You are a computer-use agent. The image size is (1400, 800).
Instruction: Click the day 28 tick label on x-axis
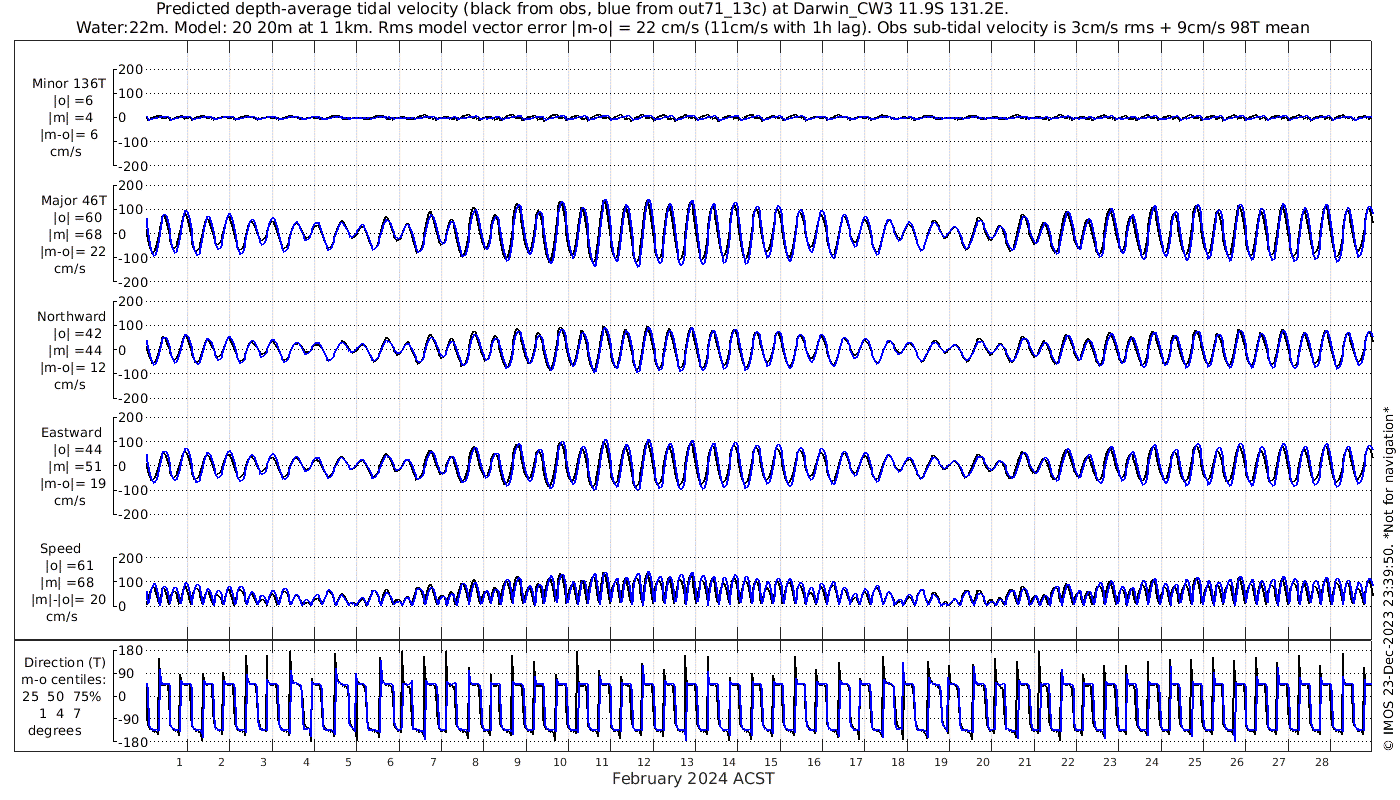tap(1322, 762)
